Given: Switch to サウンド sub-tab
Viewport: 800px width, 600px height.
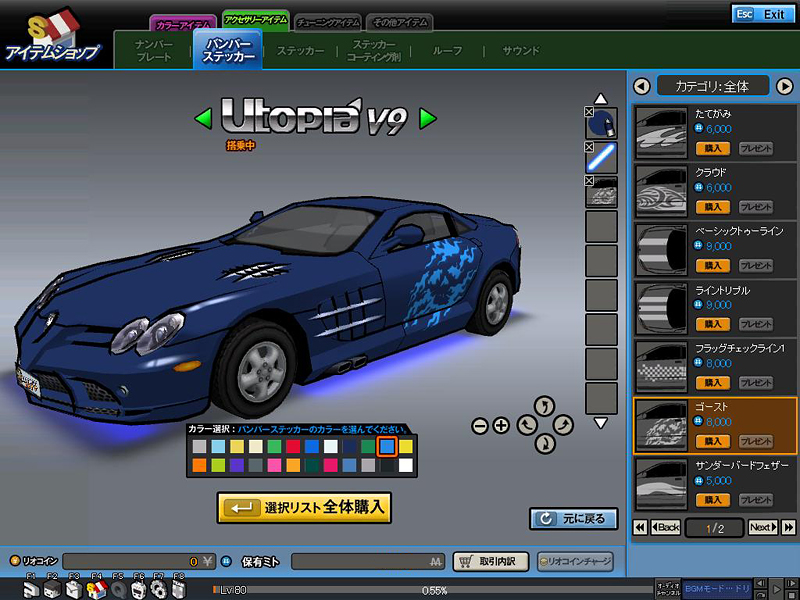Looking at the screenshot, I should point(520,51).
